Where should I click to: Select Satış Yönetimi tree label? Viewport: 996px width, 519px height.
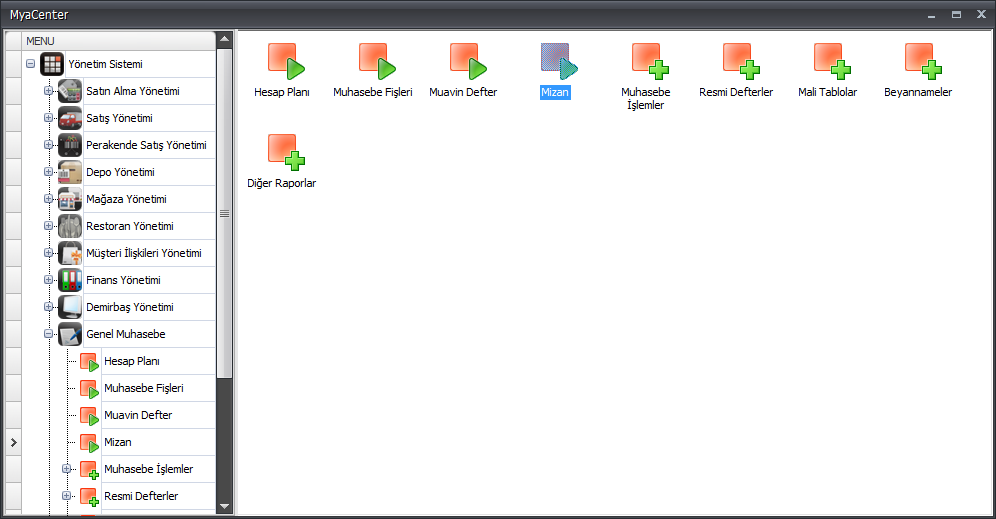[x=119, y=118]
